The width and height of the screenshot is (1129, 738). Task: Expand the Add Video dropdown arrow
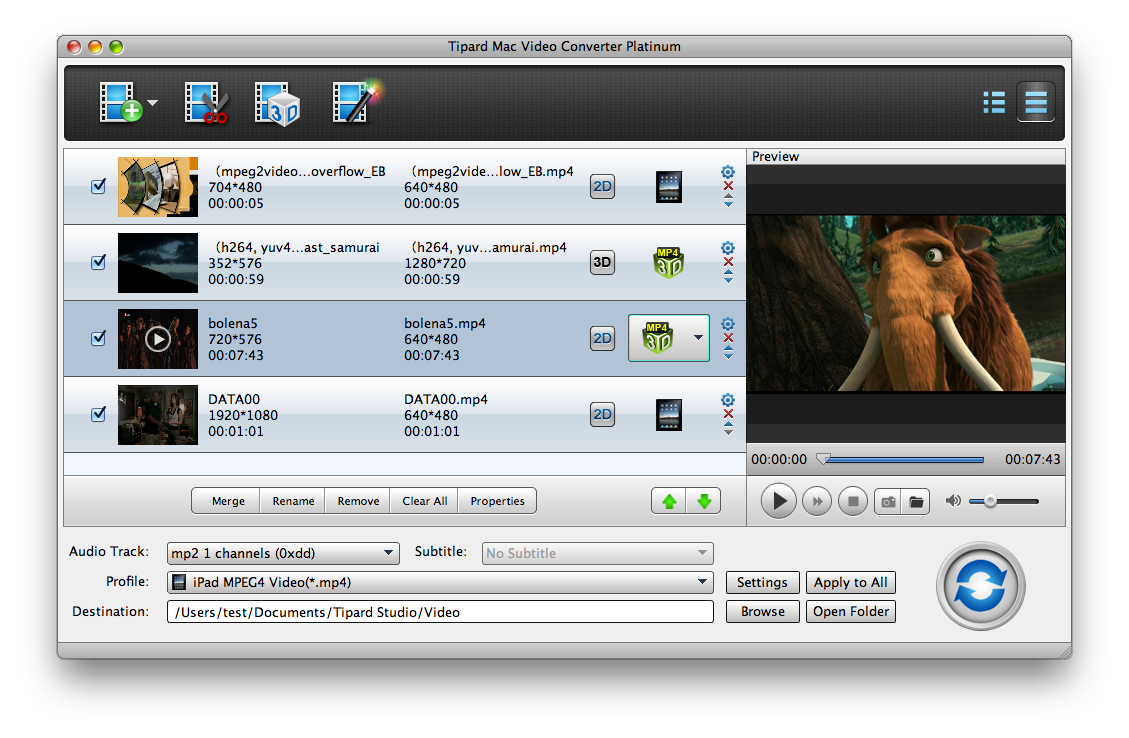(153, 103)
